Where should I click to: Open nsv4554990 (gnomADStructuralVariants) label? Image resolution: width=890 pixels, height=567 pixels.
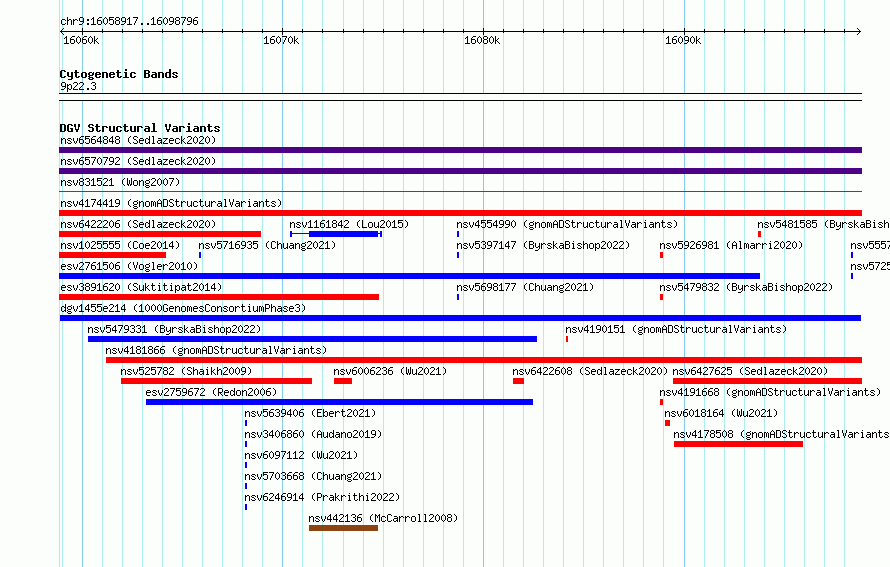[x=567, y=224]
